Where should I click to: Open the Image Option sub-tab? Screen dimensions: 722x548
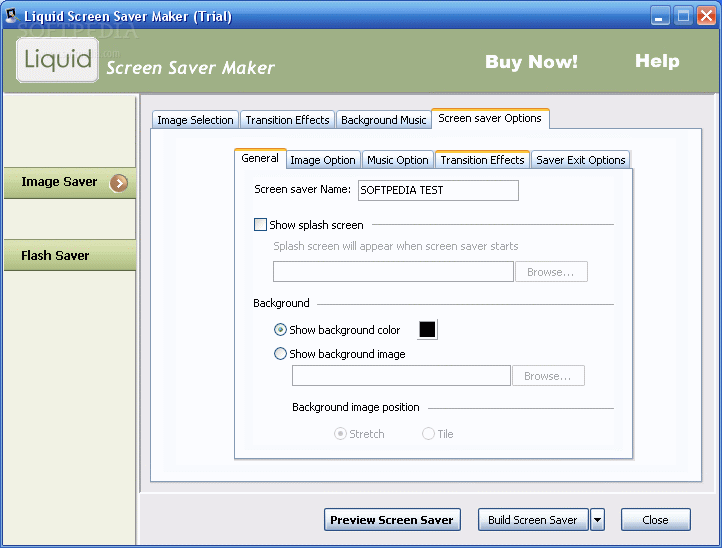pyautogui.click(x=323, y=160)
